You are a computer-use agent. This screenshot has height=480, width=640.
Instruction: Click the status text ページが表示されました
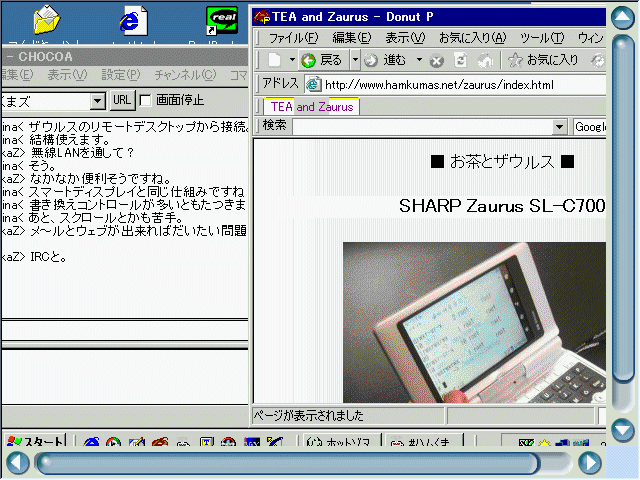tap(309, 416)
